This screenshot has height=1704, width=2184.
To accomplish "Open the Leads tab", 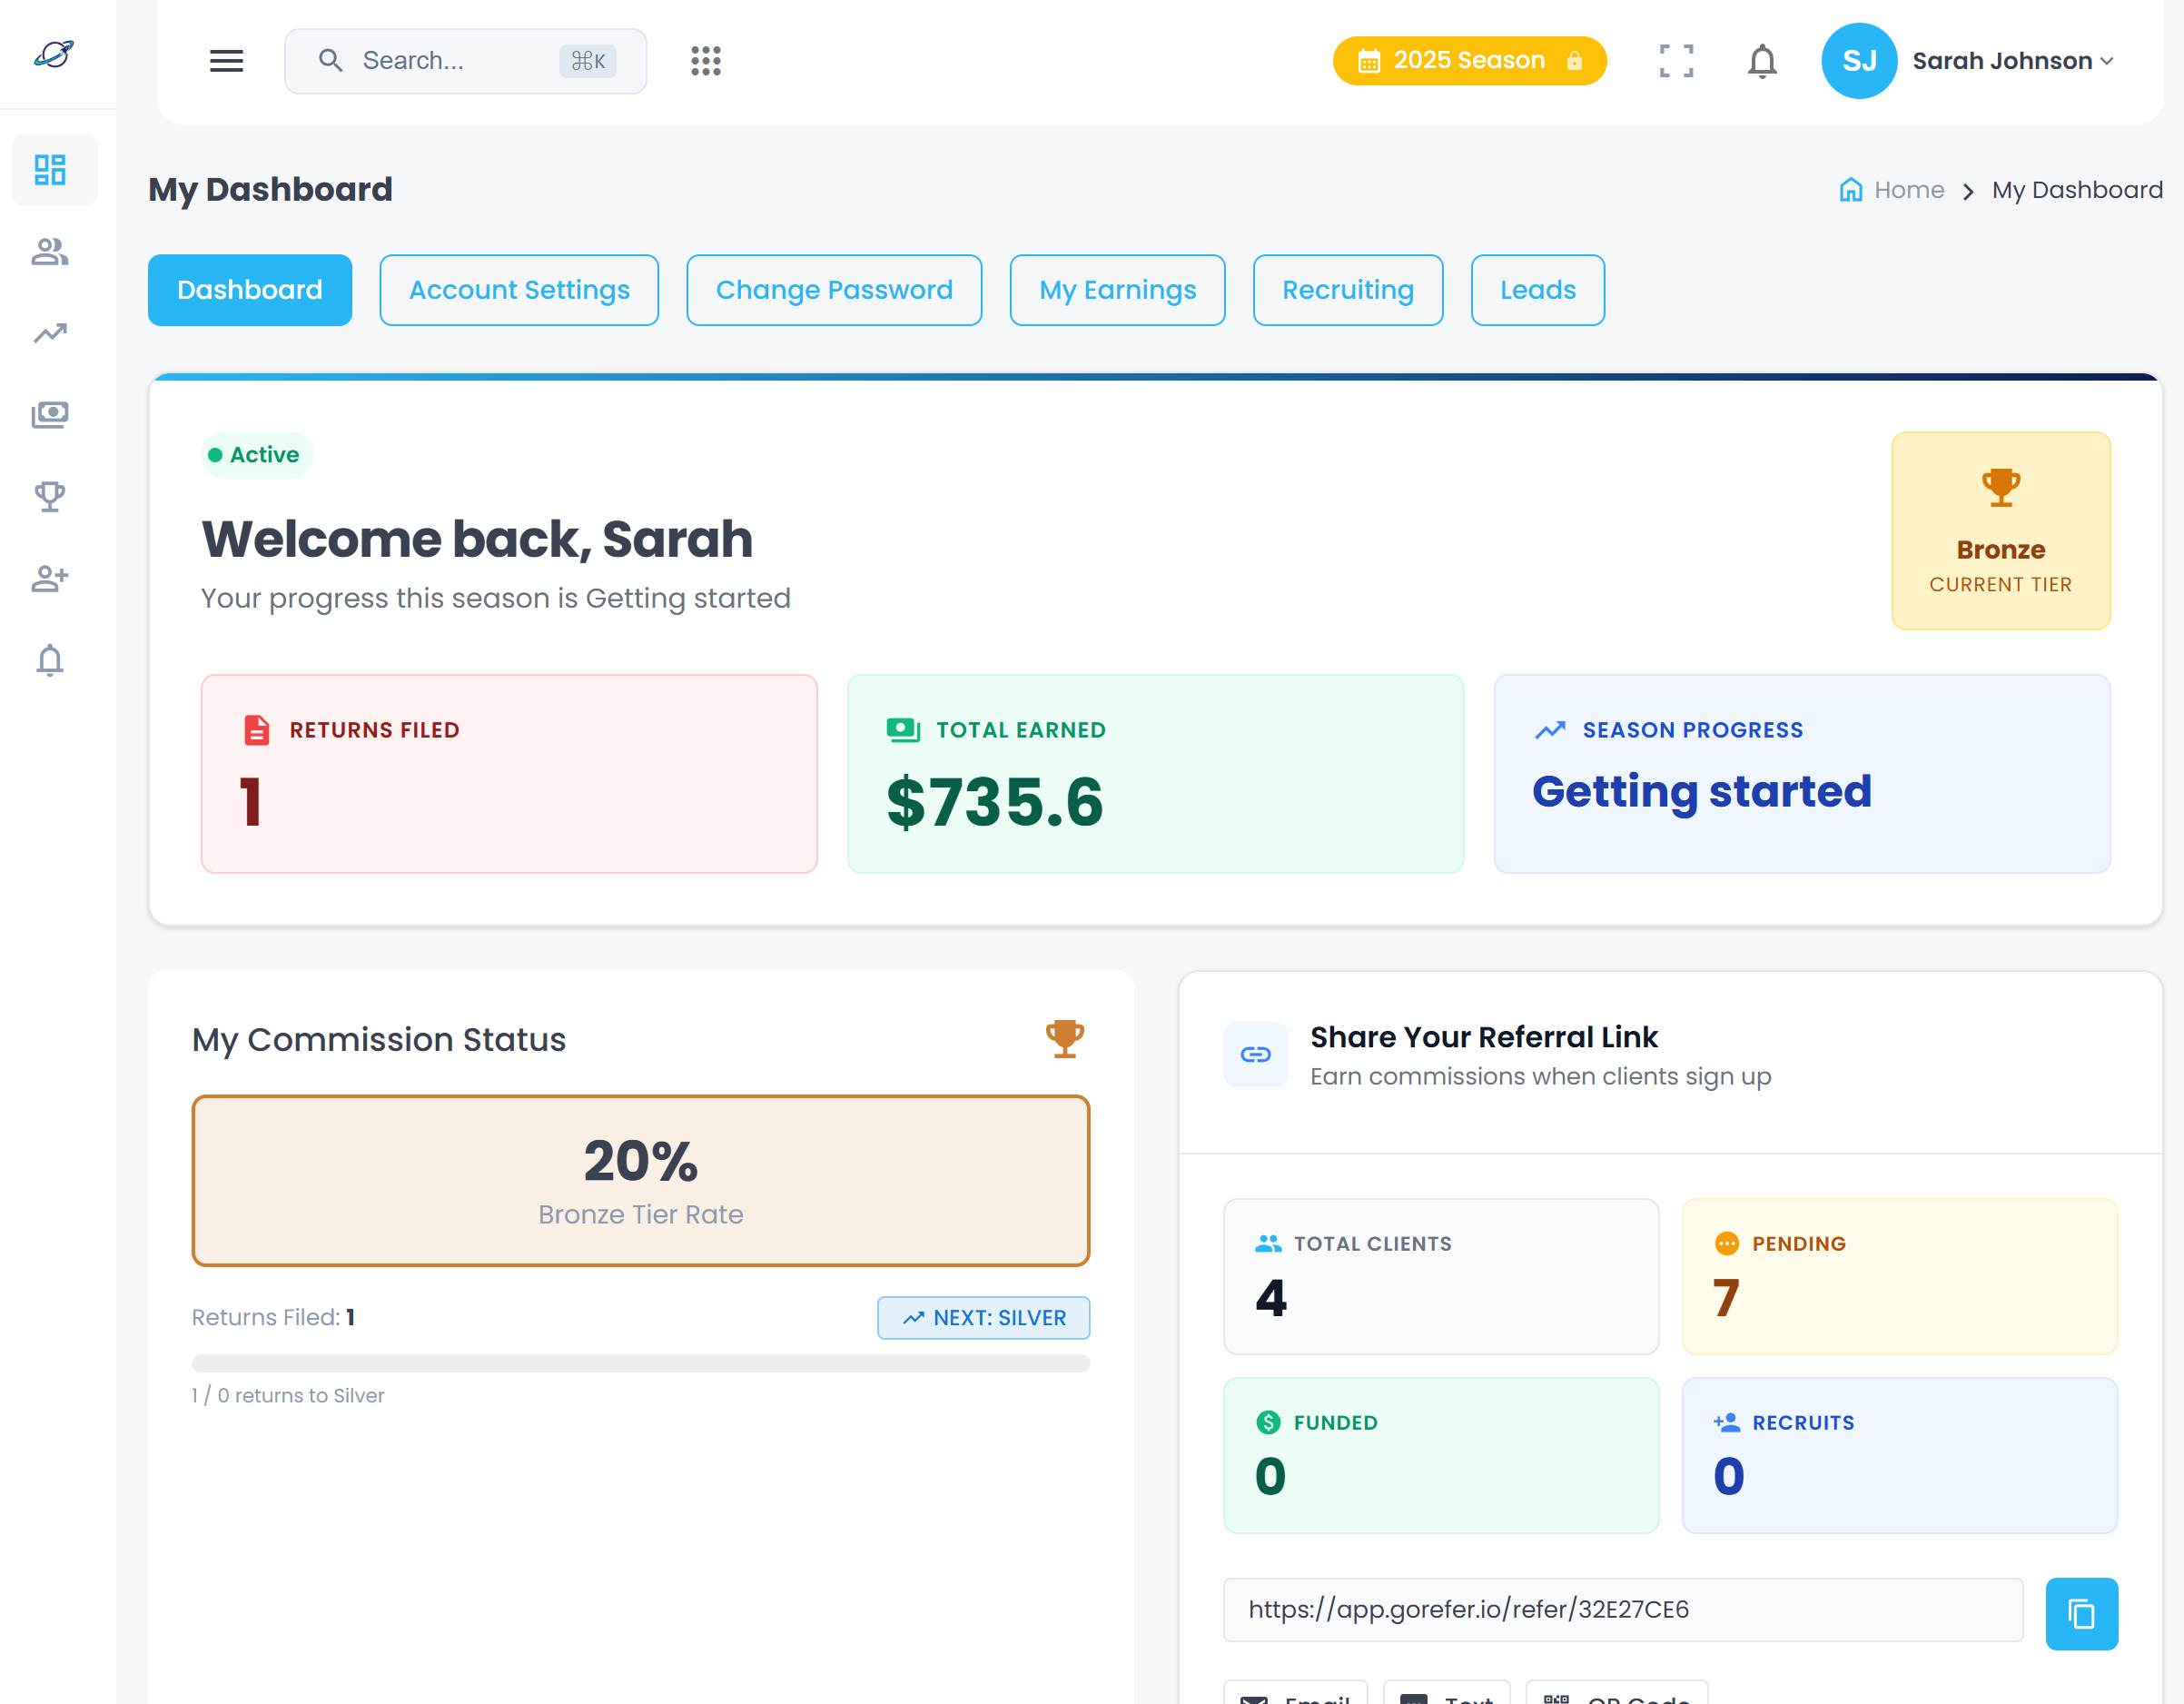I will click(x=1537, y=290).
